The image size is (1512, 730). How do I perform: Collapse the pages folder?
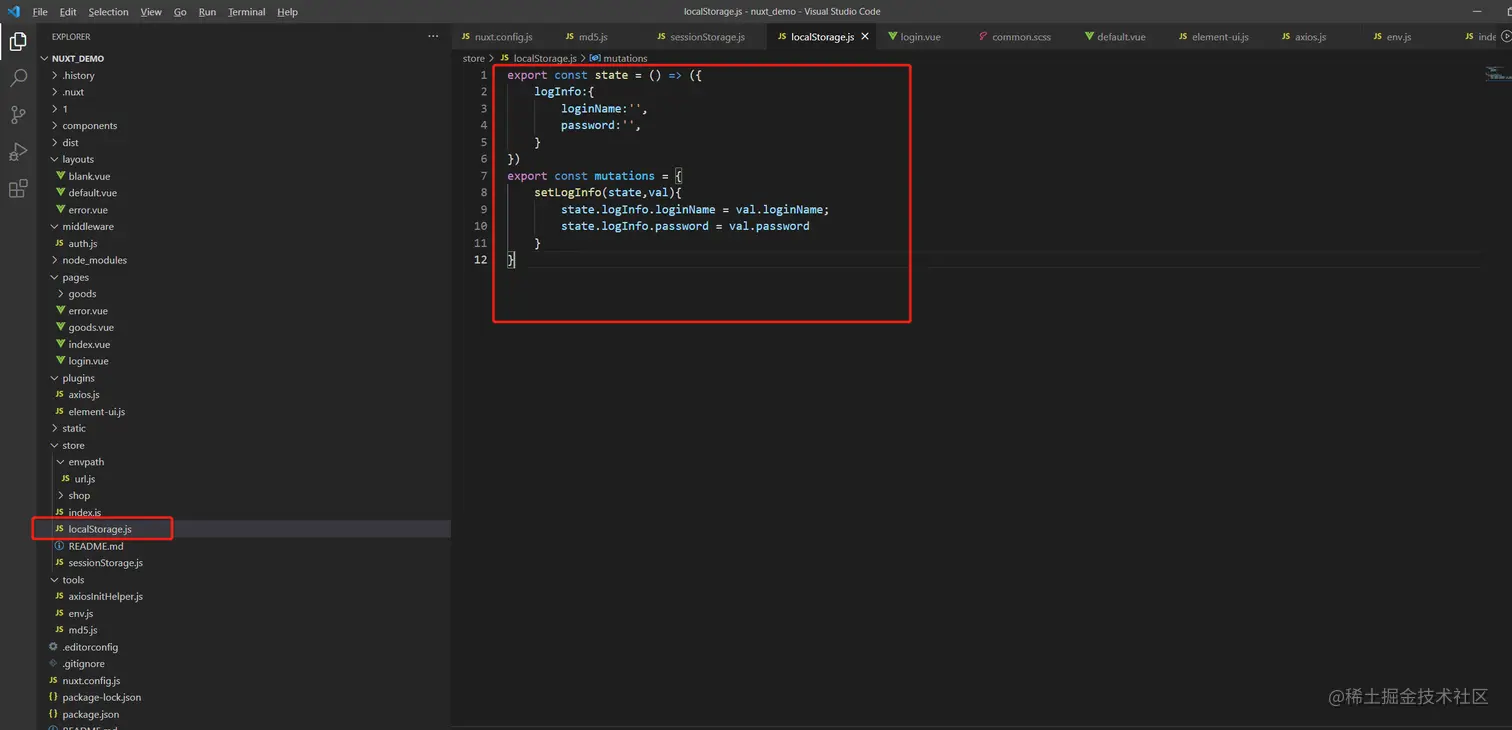click(x=75, y=277)
